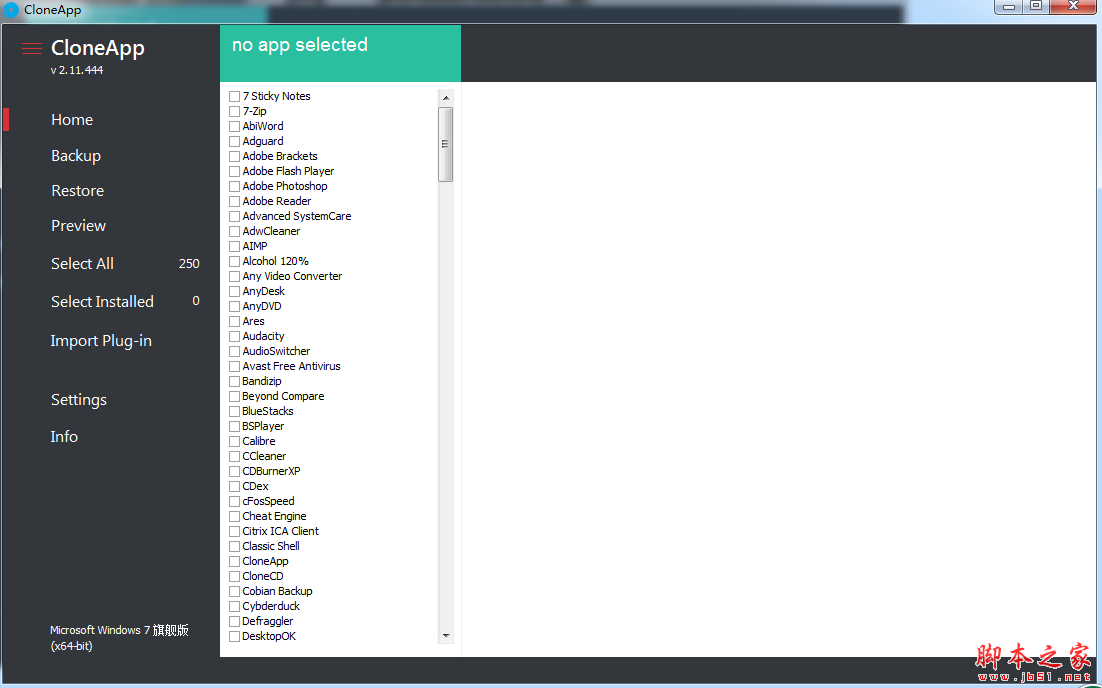The width and height of the screenshot is (1102, 688).
Task: Open the Backup menu item
Action: click(76, 155)
